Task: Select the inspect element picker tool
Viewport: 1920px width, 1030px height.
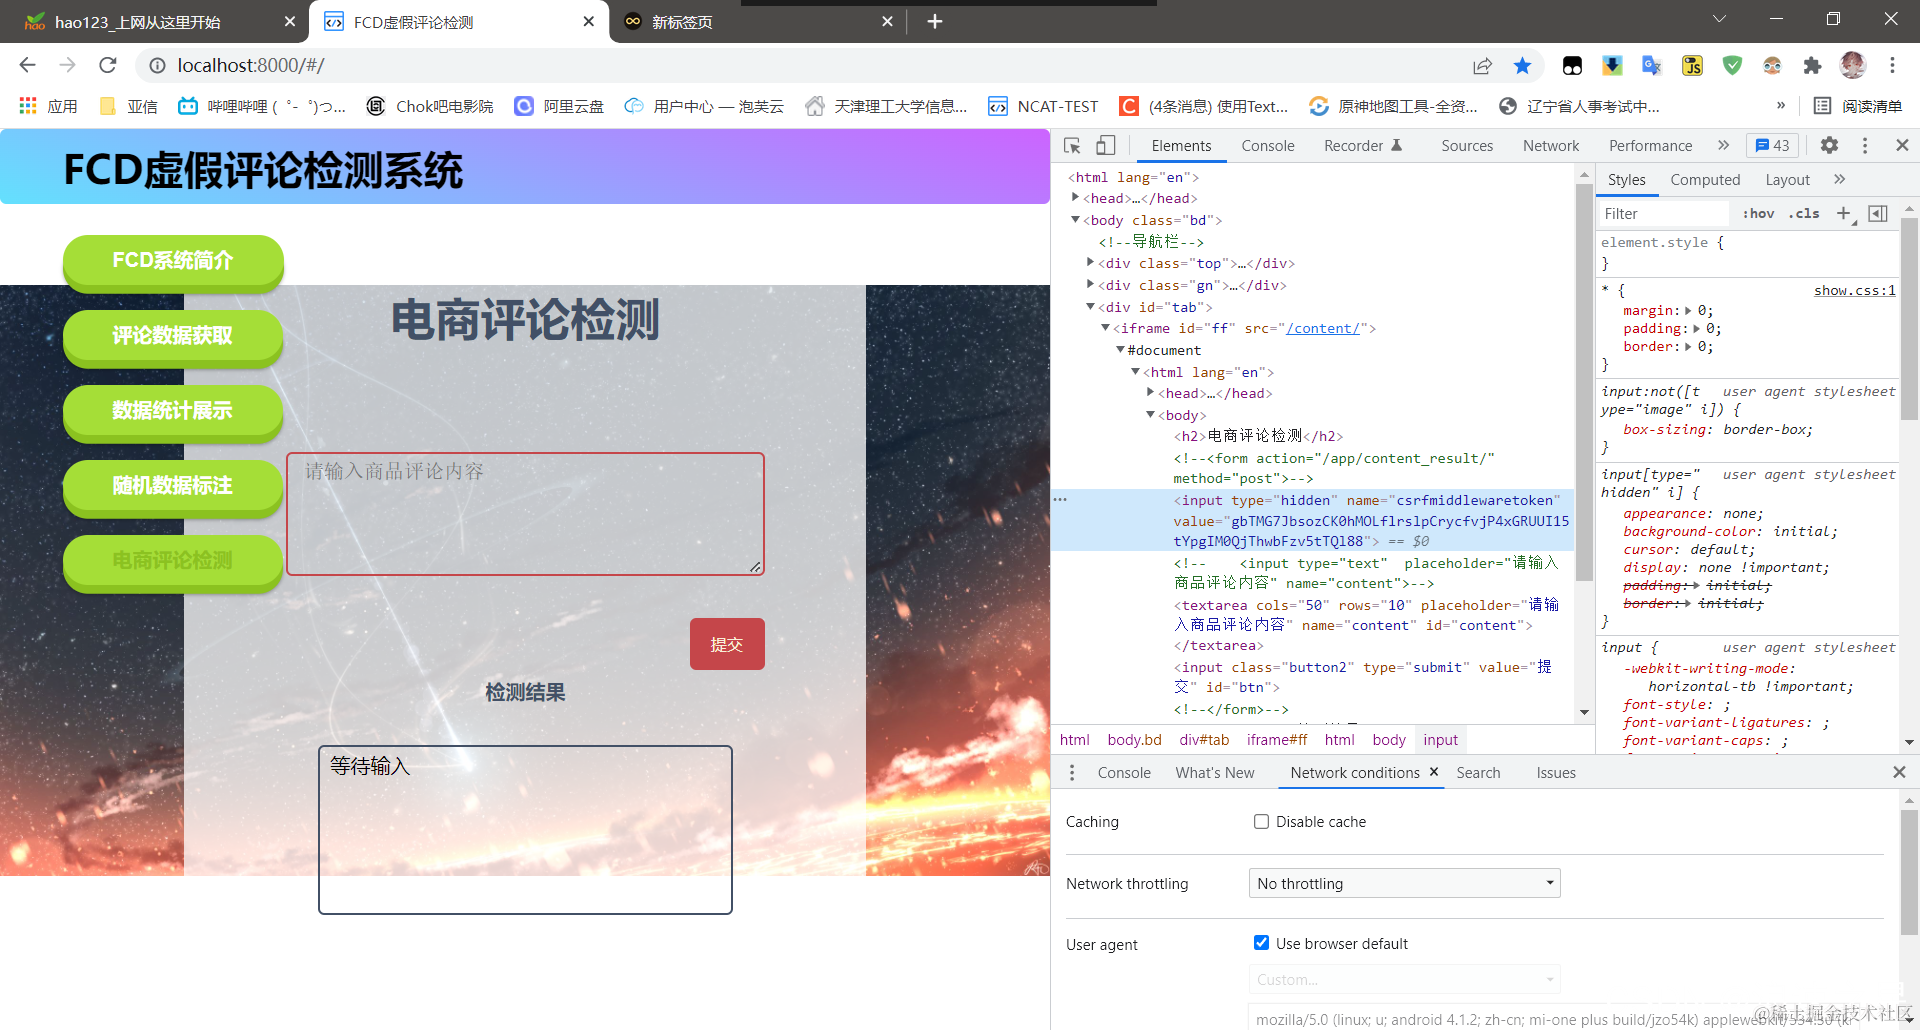Action: [x=1071, y=146]
